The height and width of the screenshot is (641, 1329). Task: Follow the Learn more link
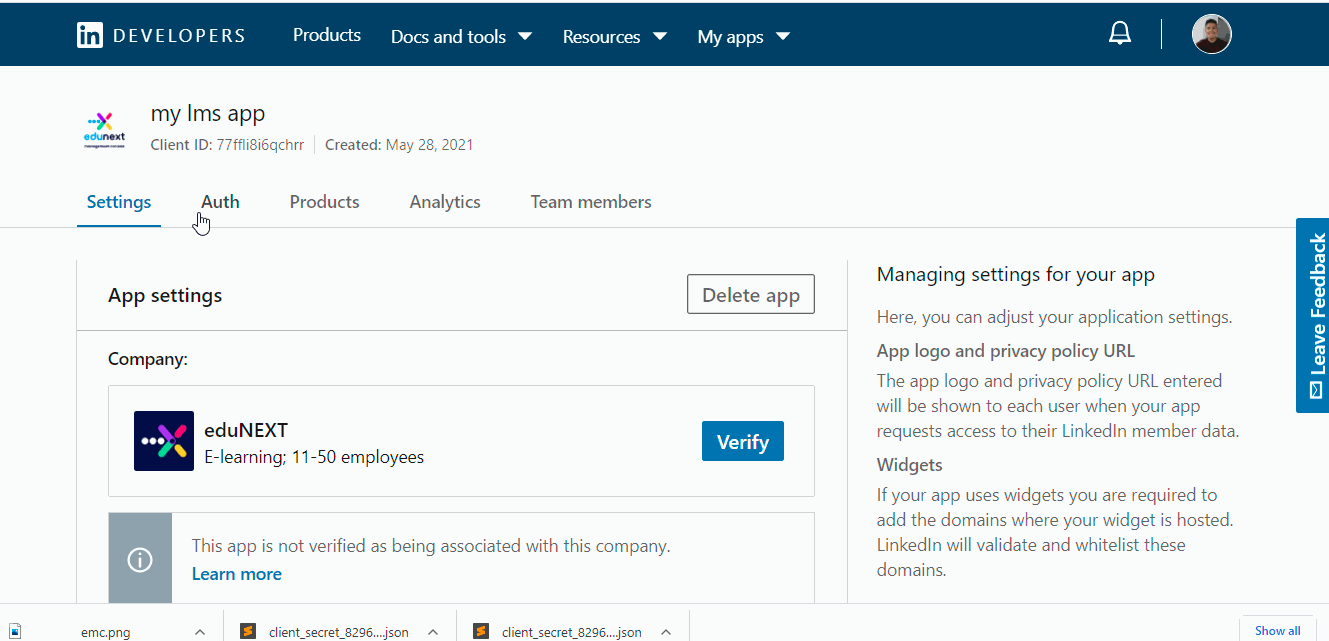click(237, 574)
